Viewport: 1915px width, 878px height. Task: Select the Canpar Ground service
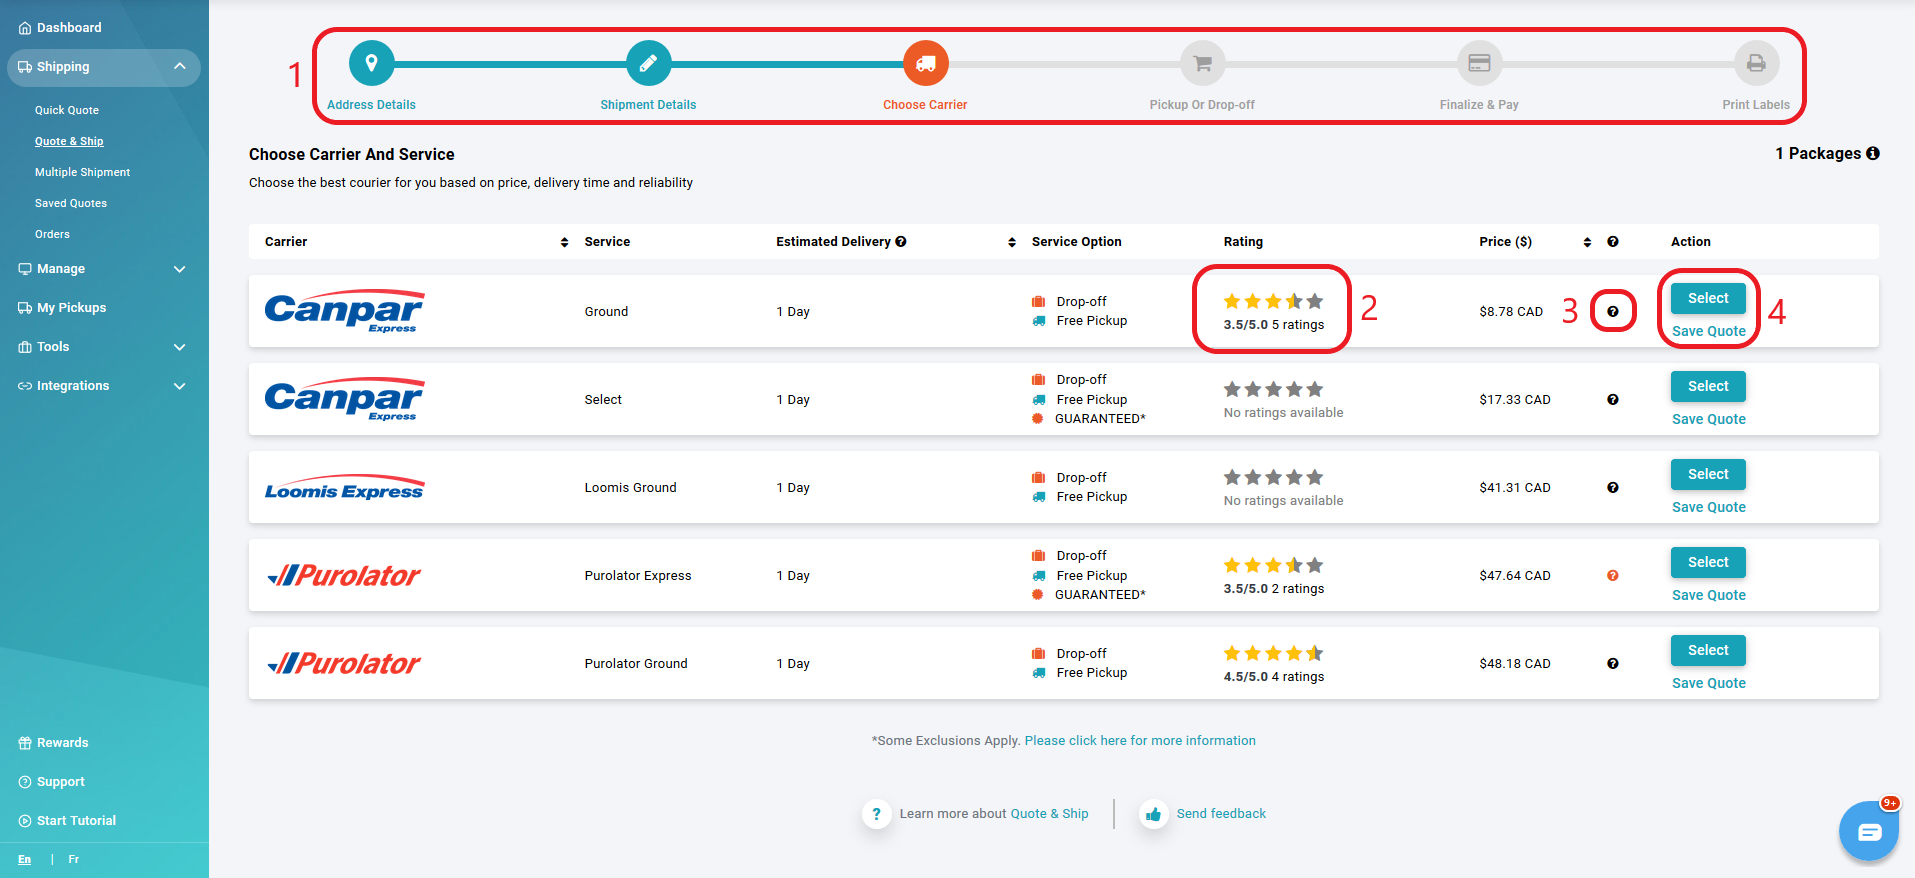pos(1708,298)
